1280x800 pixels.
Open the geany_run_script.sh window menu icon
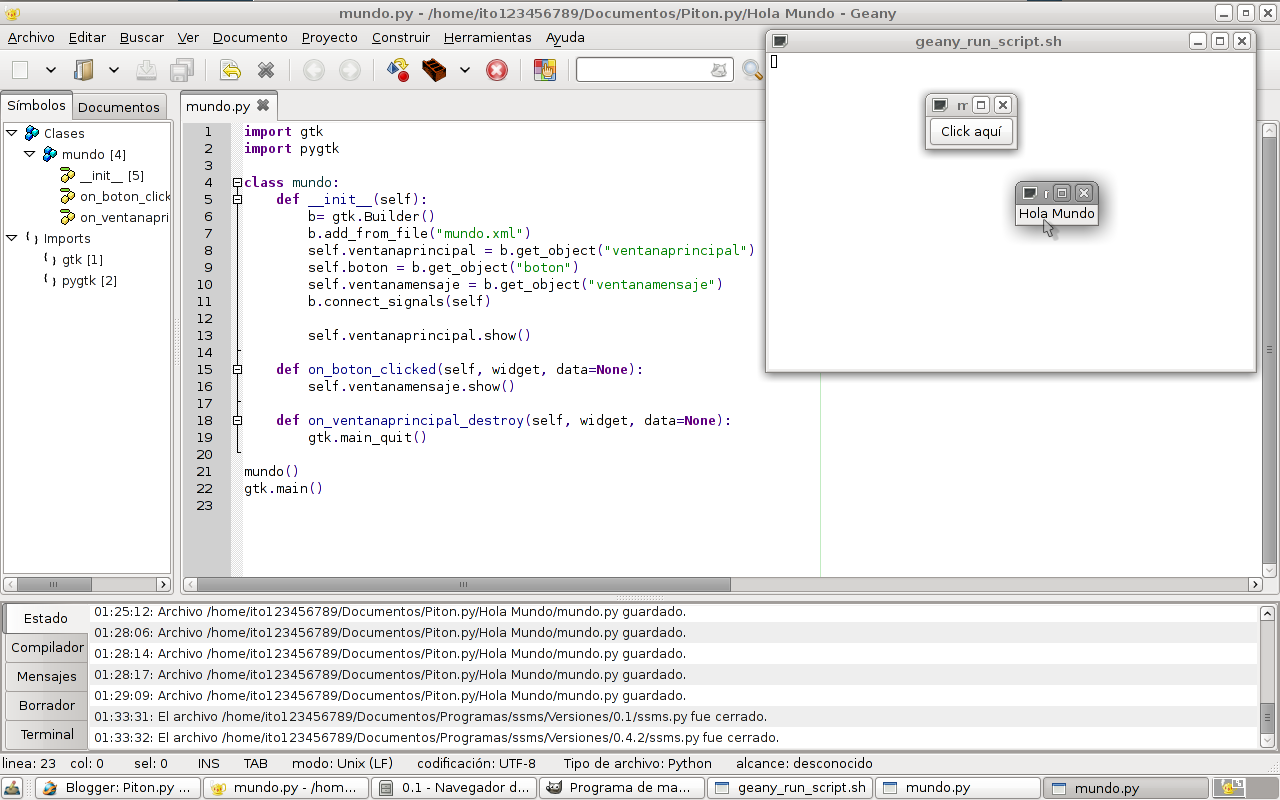click(x=780, y=41)
